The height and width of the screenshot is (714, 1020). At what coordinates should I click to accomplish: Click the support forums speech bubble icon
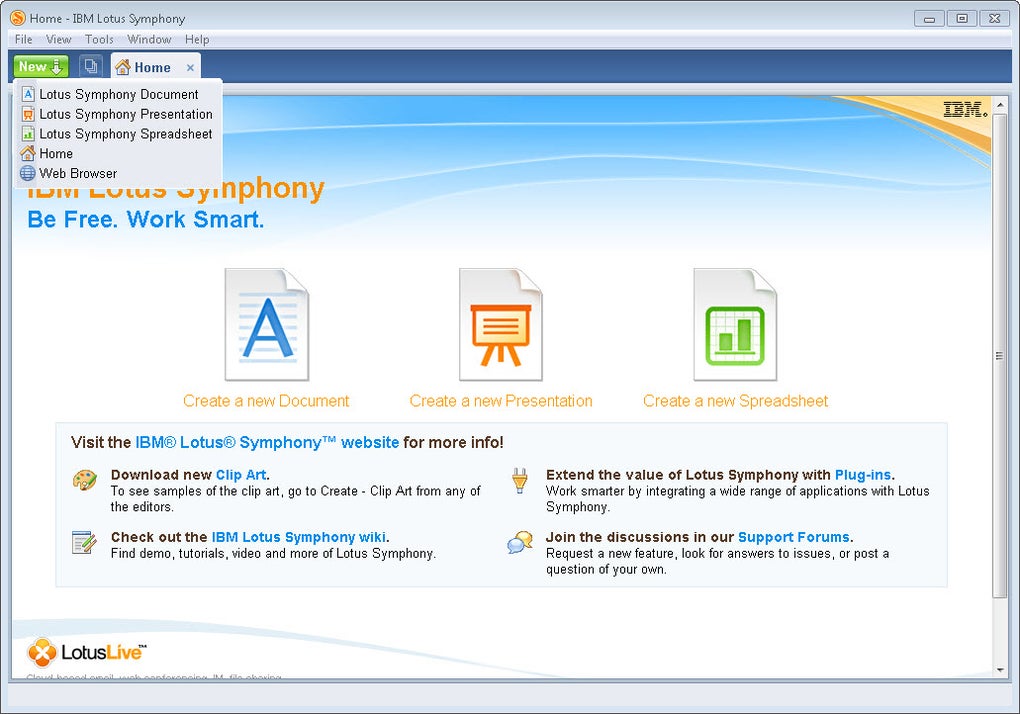tap(519, 543)
